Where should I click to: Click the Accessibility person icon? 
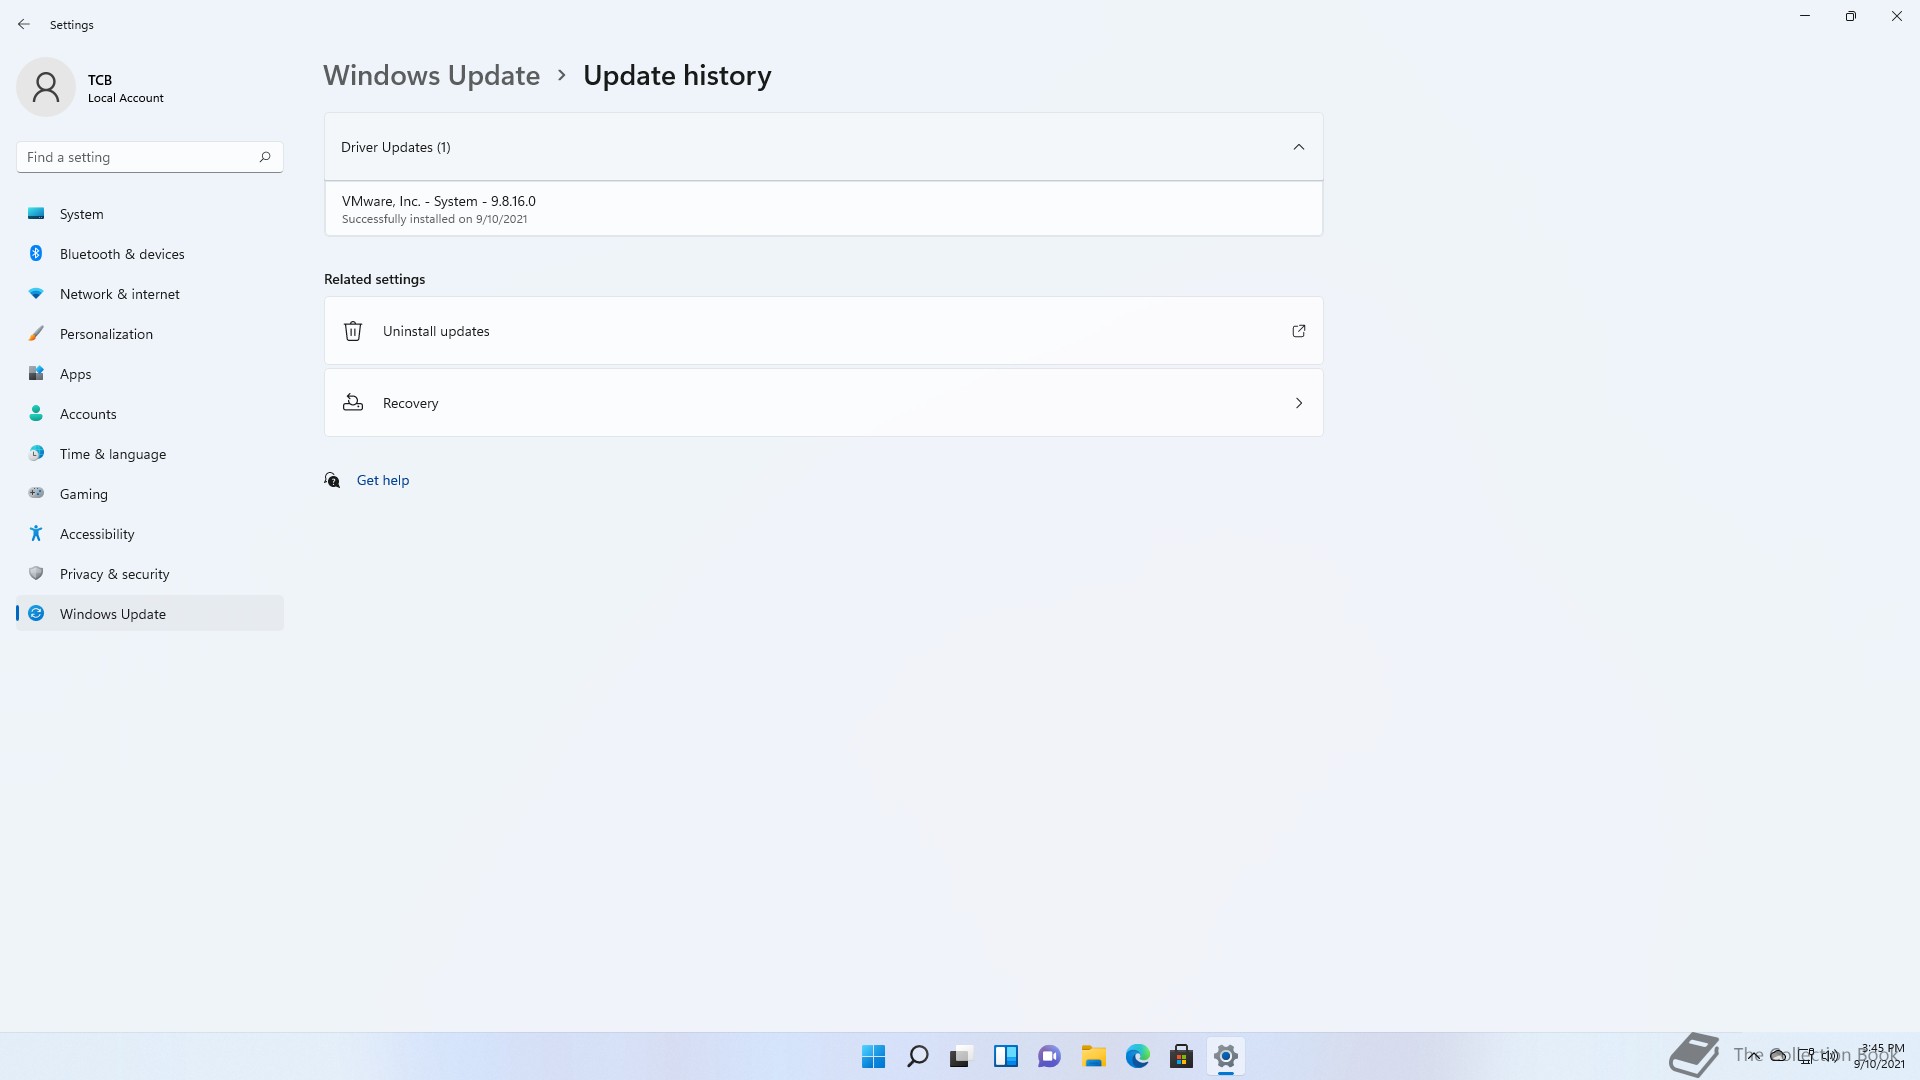click(36, 534)
